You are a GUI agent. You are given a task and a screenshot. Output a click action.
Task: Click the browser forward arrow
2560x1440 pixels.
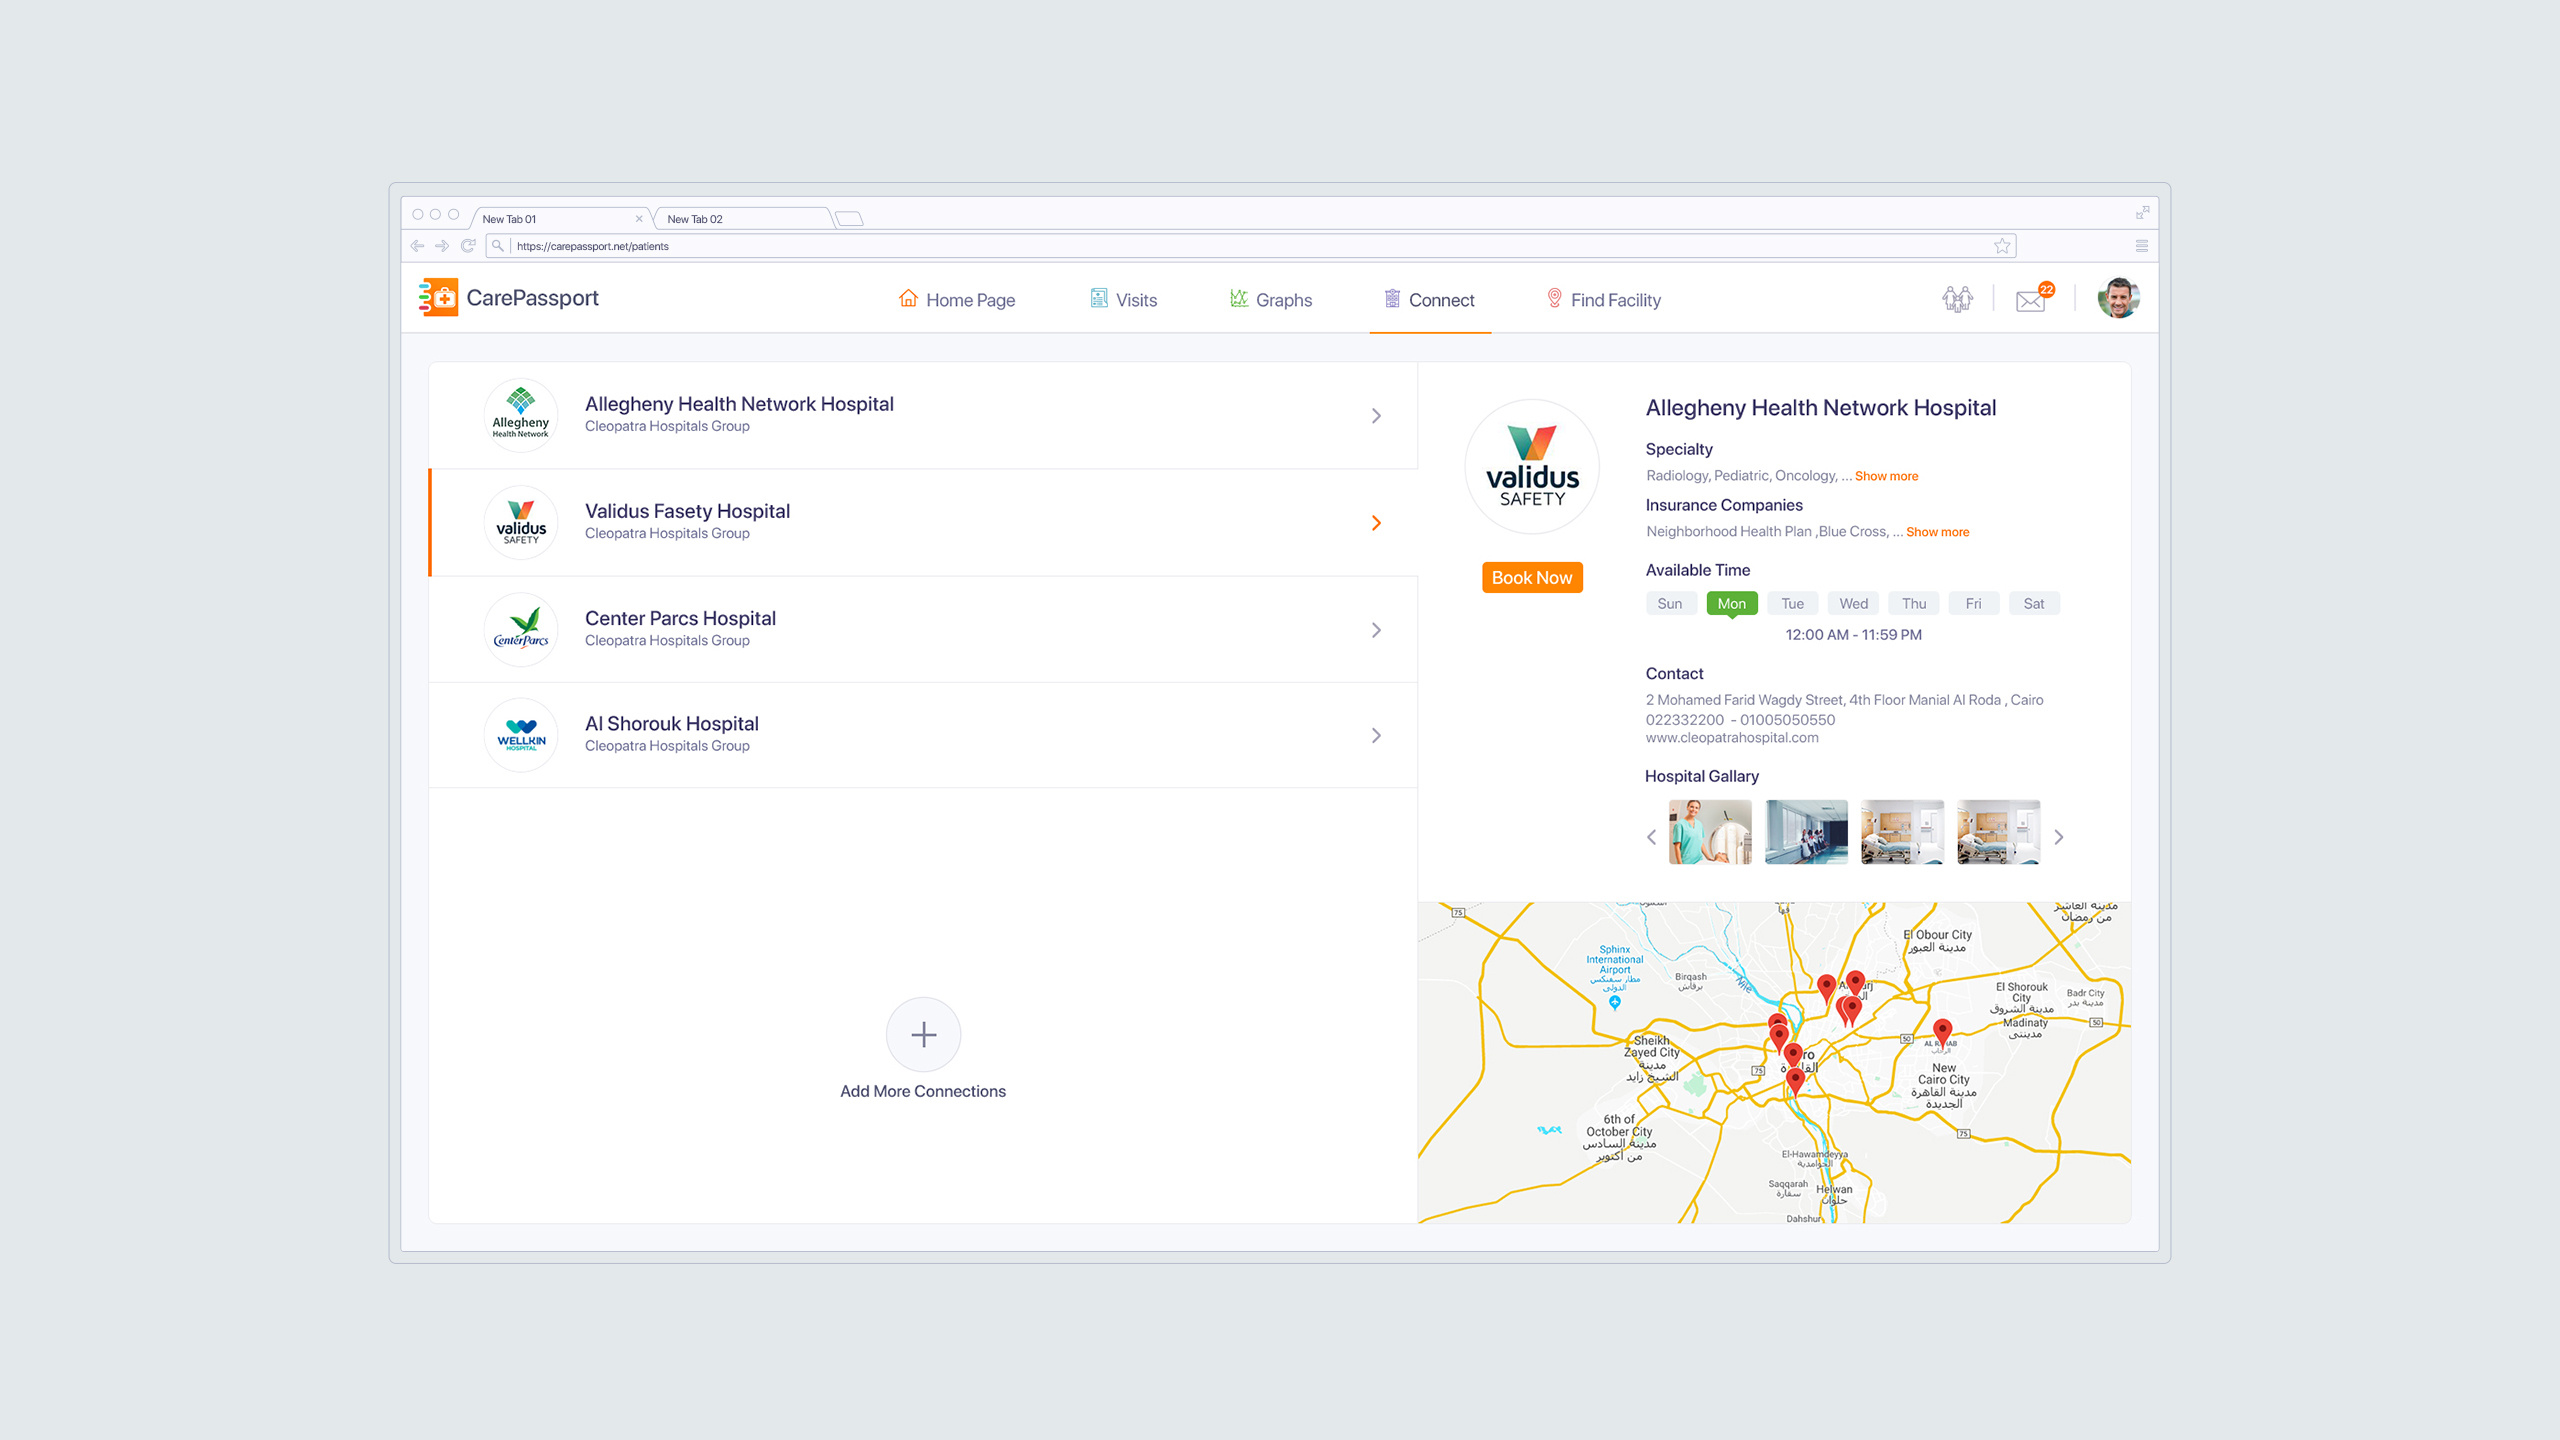click(x=442, y=246)
